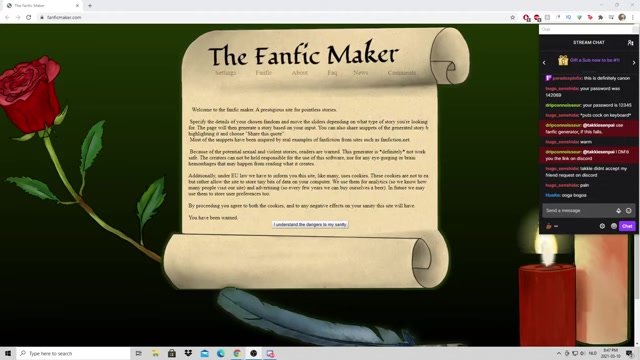Click the dripconnoisseur 'your password is 12345' message
This screenshot has width=640, height=360.
pyautogui.click(x=588, y=105)
